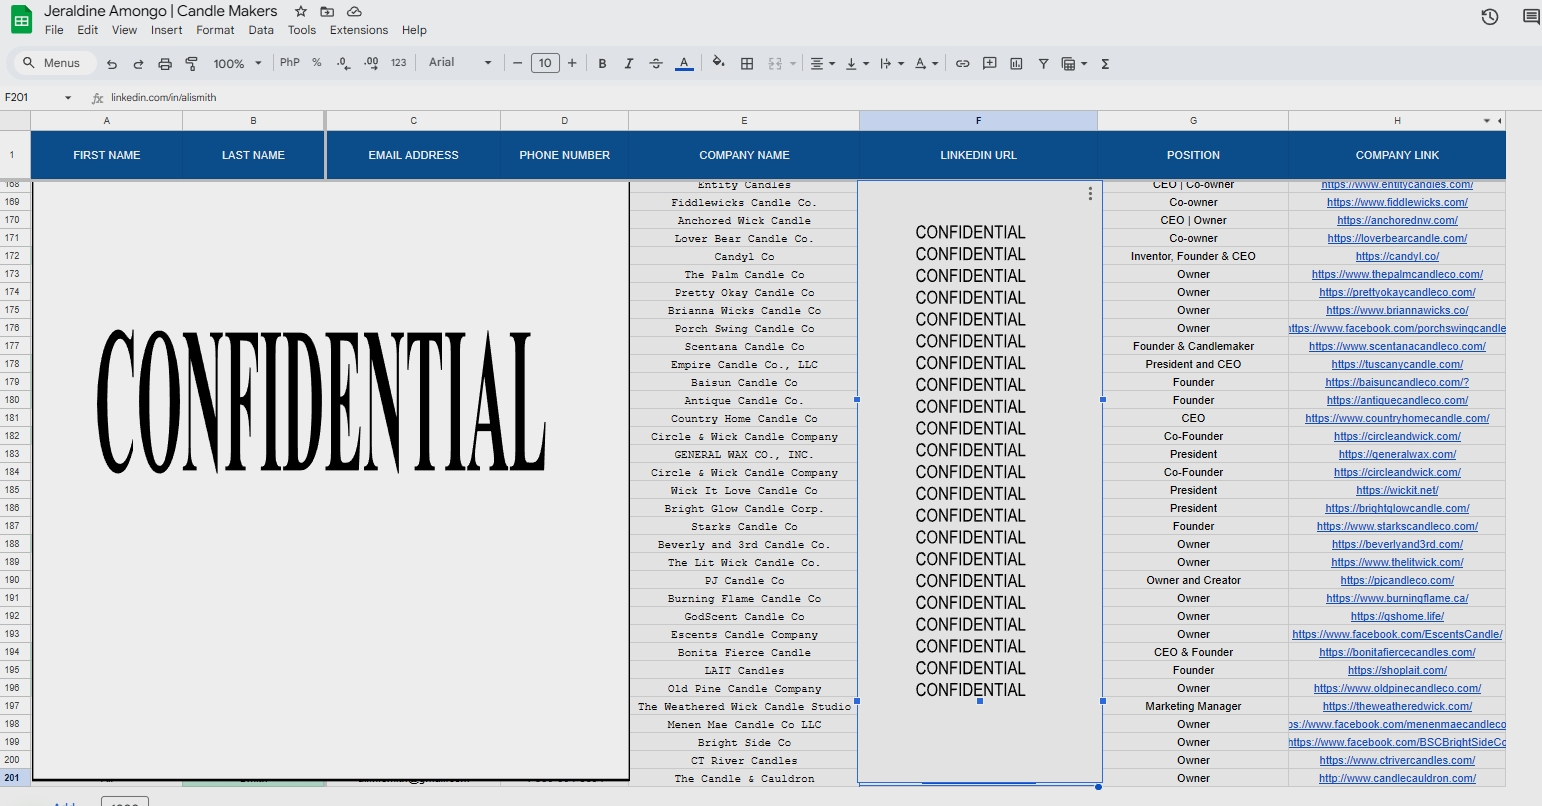Click the borders icon
Image resolution: width=1542 pixels, height=806 pixels.
[x=746, y=63]
